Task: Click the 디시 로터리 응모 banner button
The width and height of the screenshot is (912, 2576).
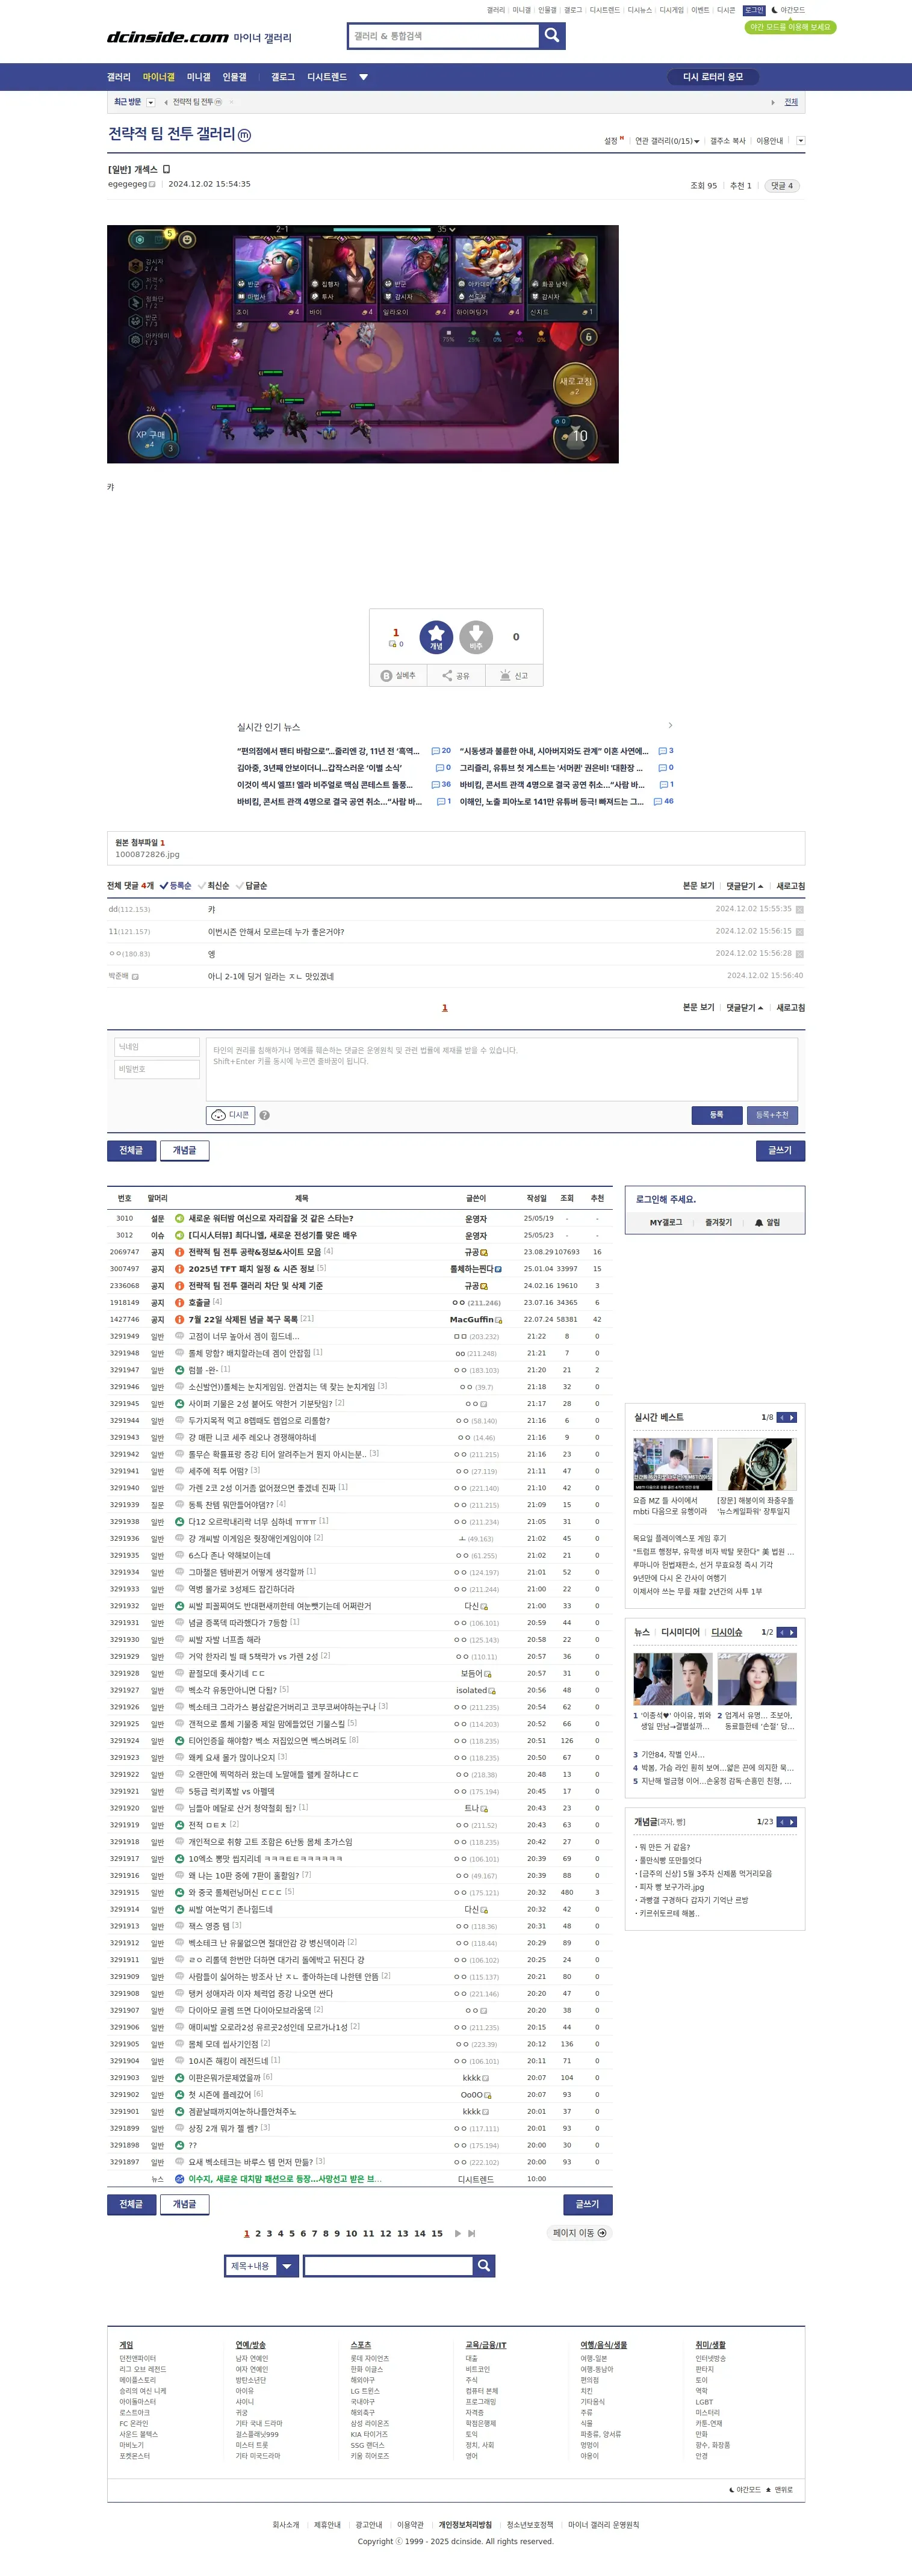Action: point(713,77)
